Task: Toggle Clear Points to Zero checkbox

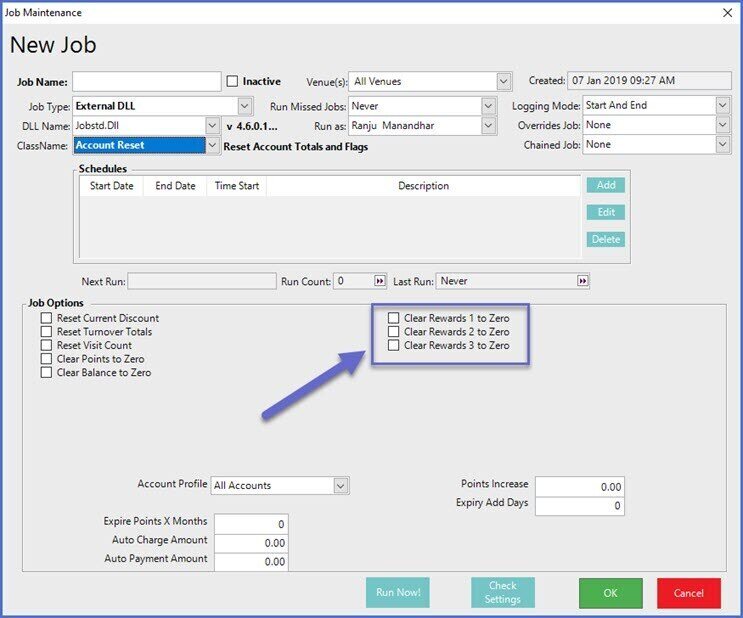Action: click(46, 359)
